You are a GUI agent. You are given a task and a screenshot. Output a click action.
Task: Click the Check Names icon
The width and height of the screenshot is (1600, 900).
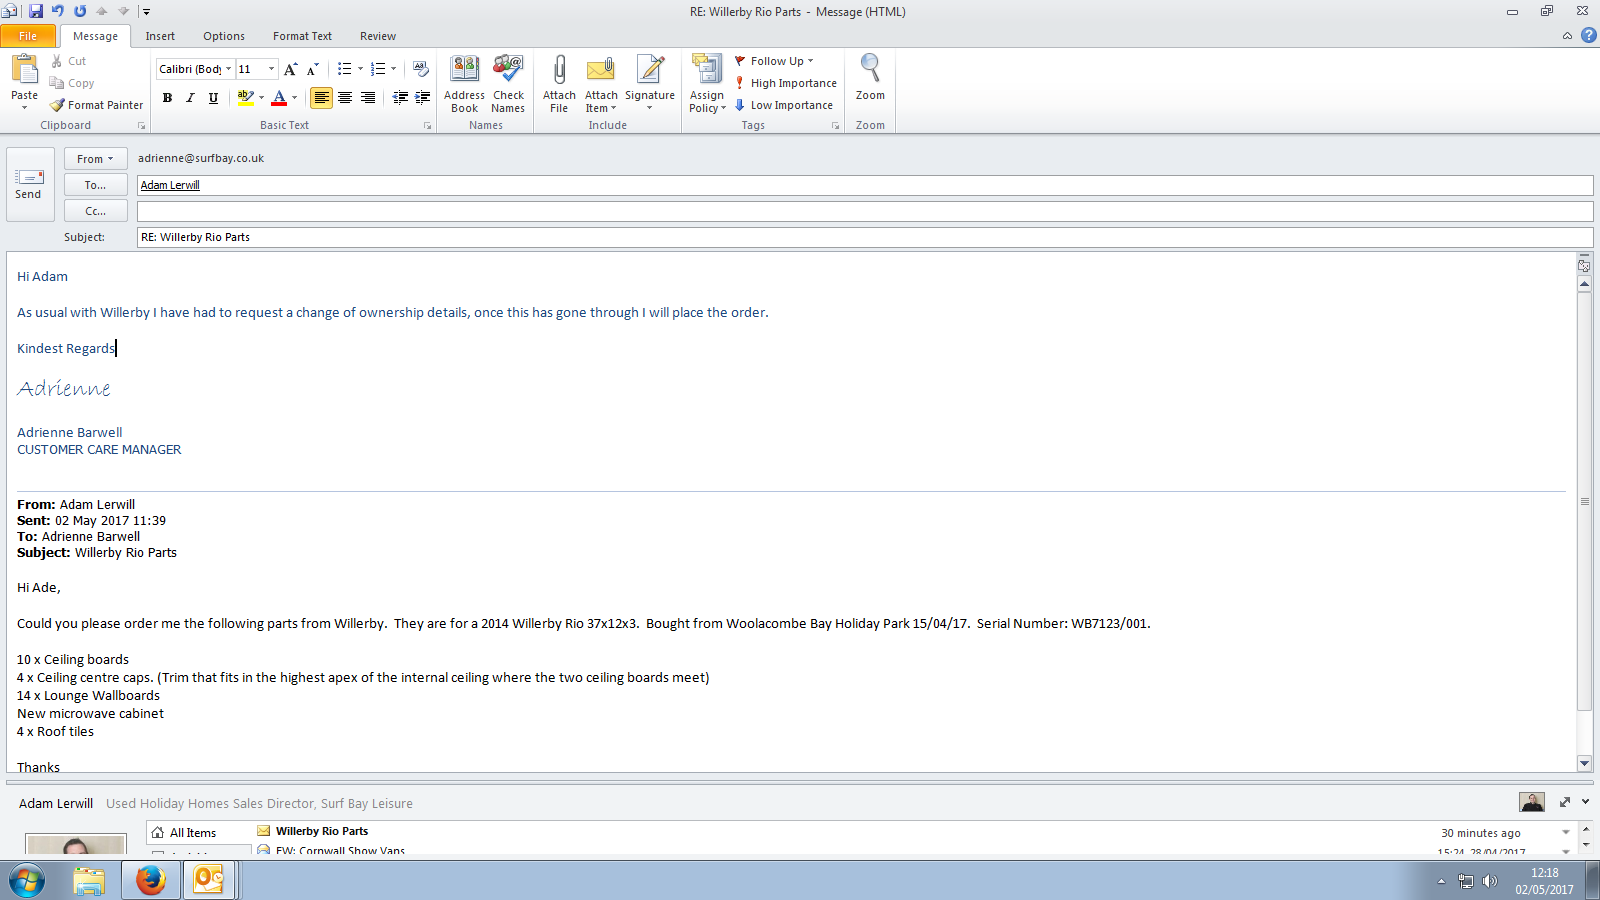click(508, 72)
